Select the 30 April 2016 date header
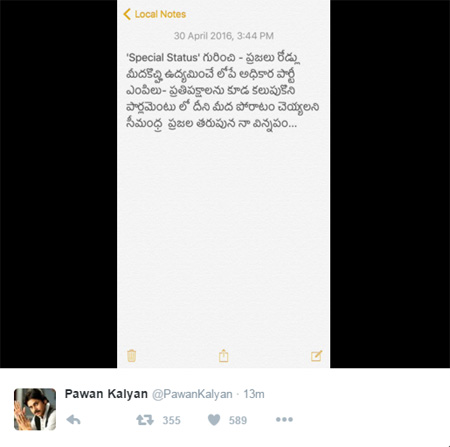This screenshot has height=447, width=450. pyautogui.click(x=224, y=36)
